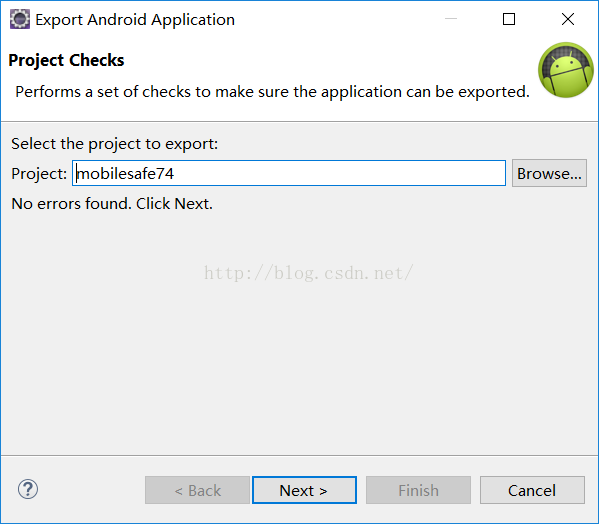Cancel the export dialog

[532, 490]
